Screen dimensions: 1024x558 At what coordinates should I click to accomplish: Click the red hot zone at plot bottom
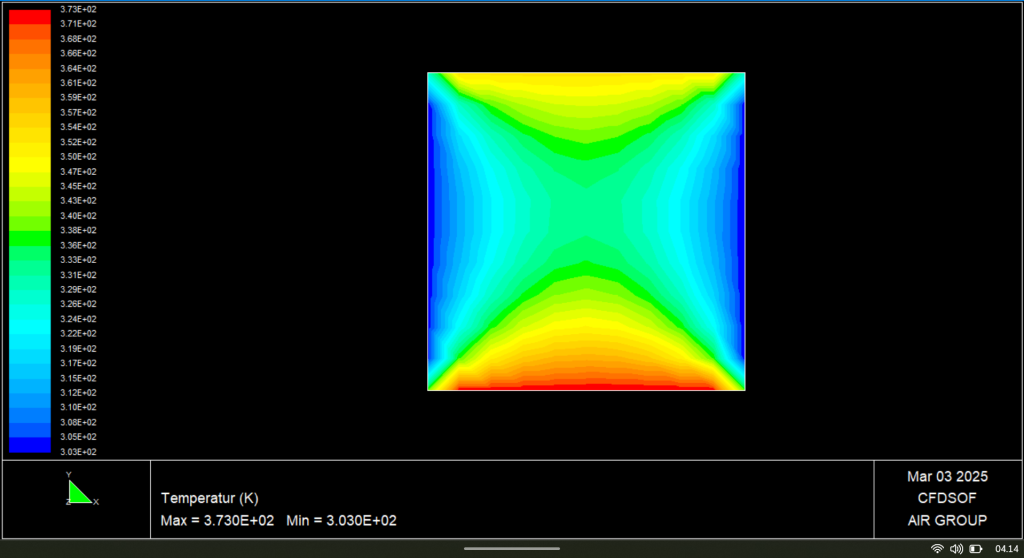586,383
